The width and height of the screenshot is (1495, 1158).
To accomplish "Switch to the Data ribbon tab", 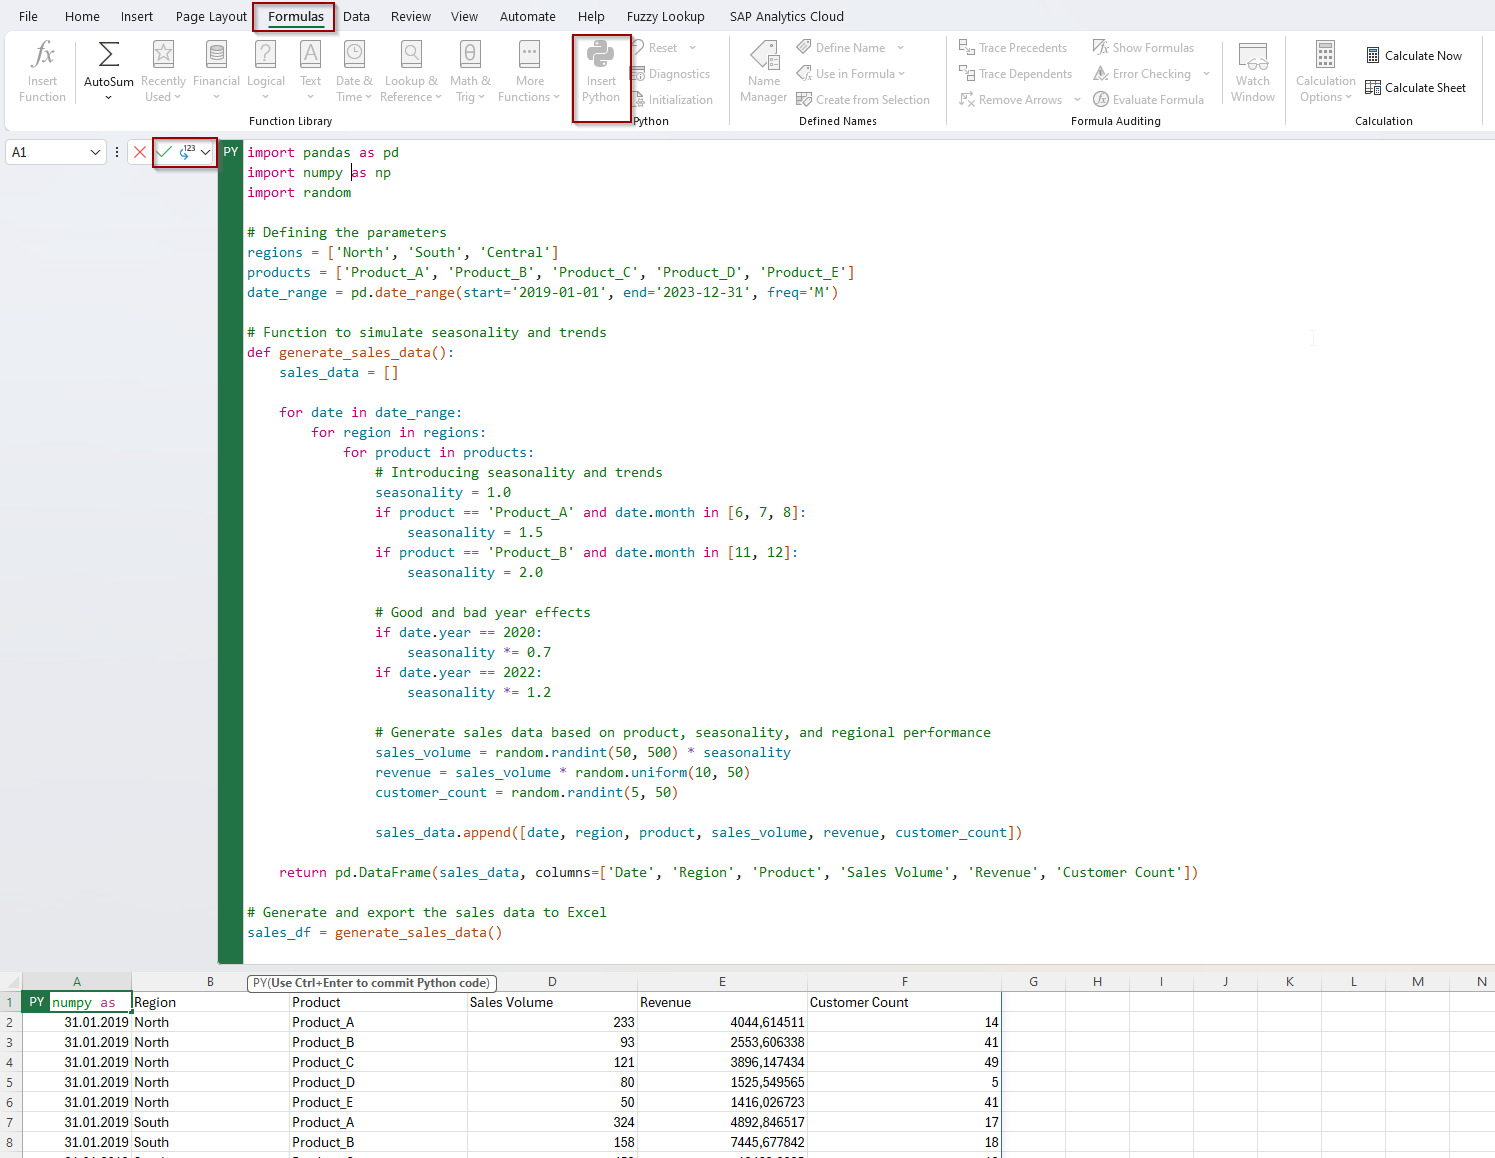I will point(356,16).
